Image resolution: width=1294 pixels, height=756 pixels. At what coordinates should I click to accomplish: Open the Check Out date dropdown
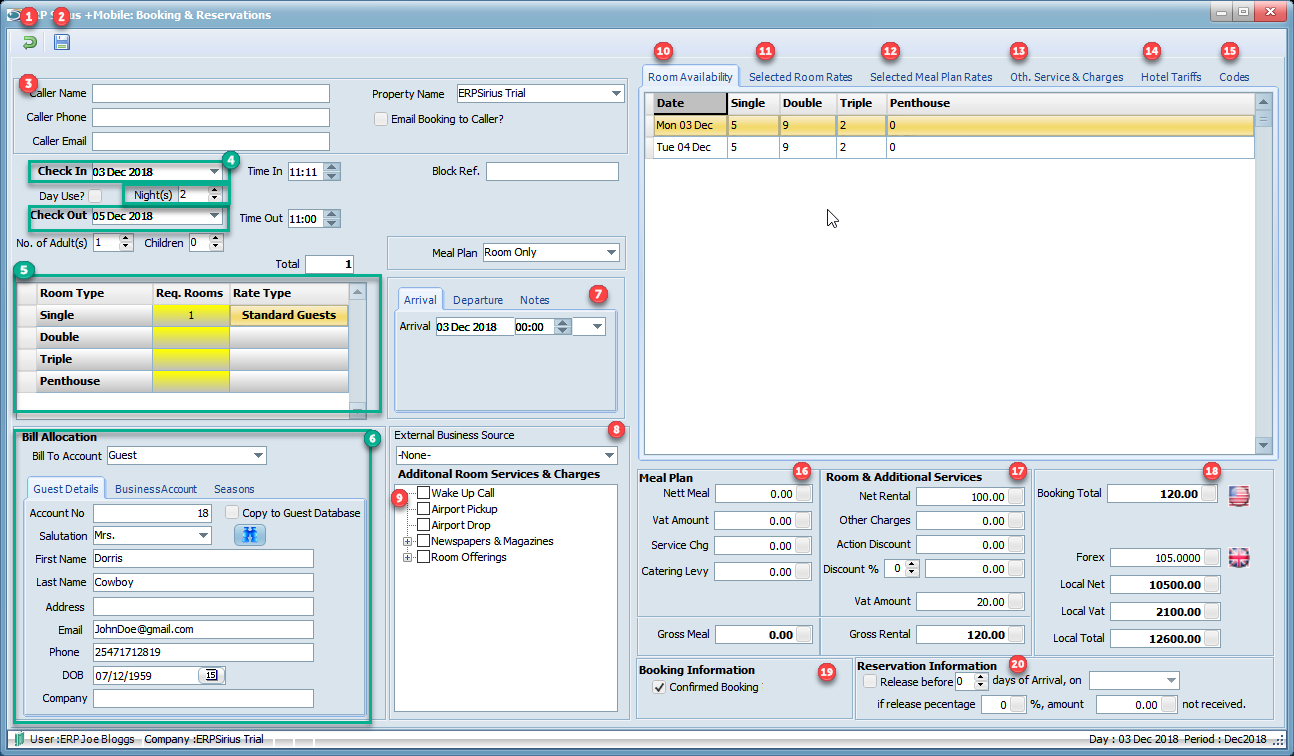tap(214, 216)
